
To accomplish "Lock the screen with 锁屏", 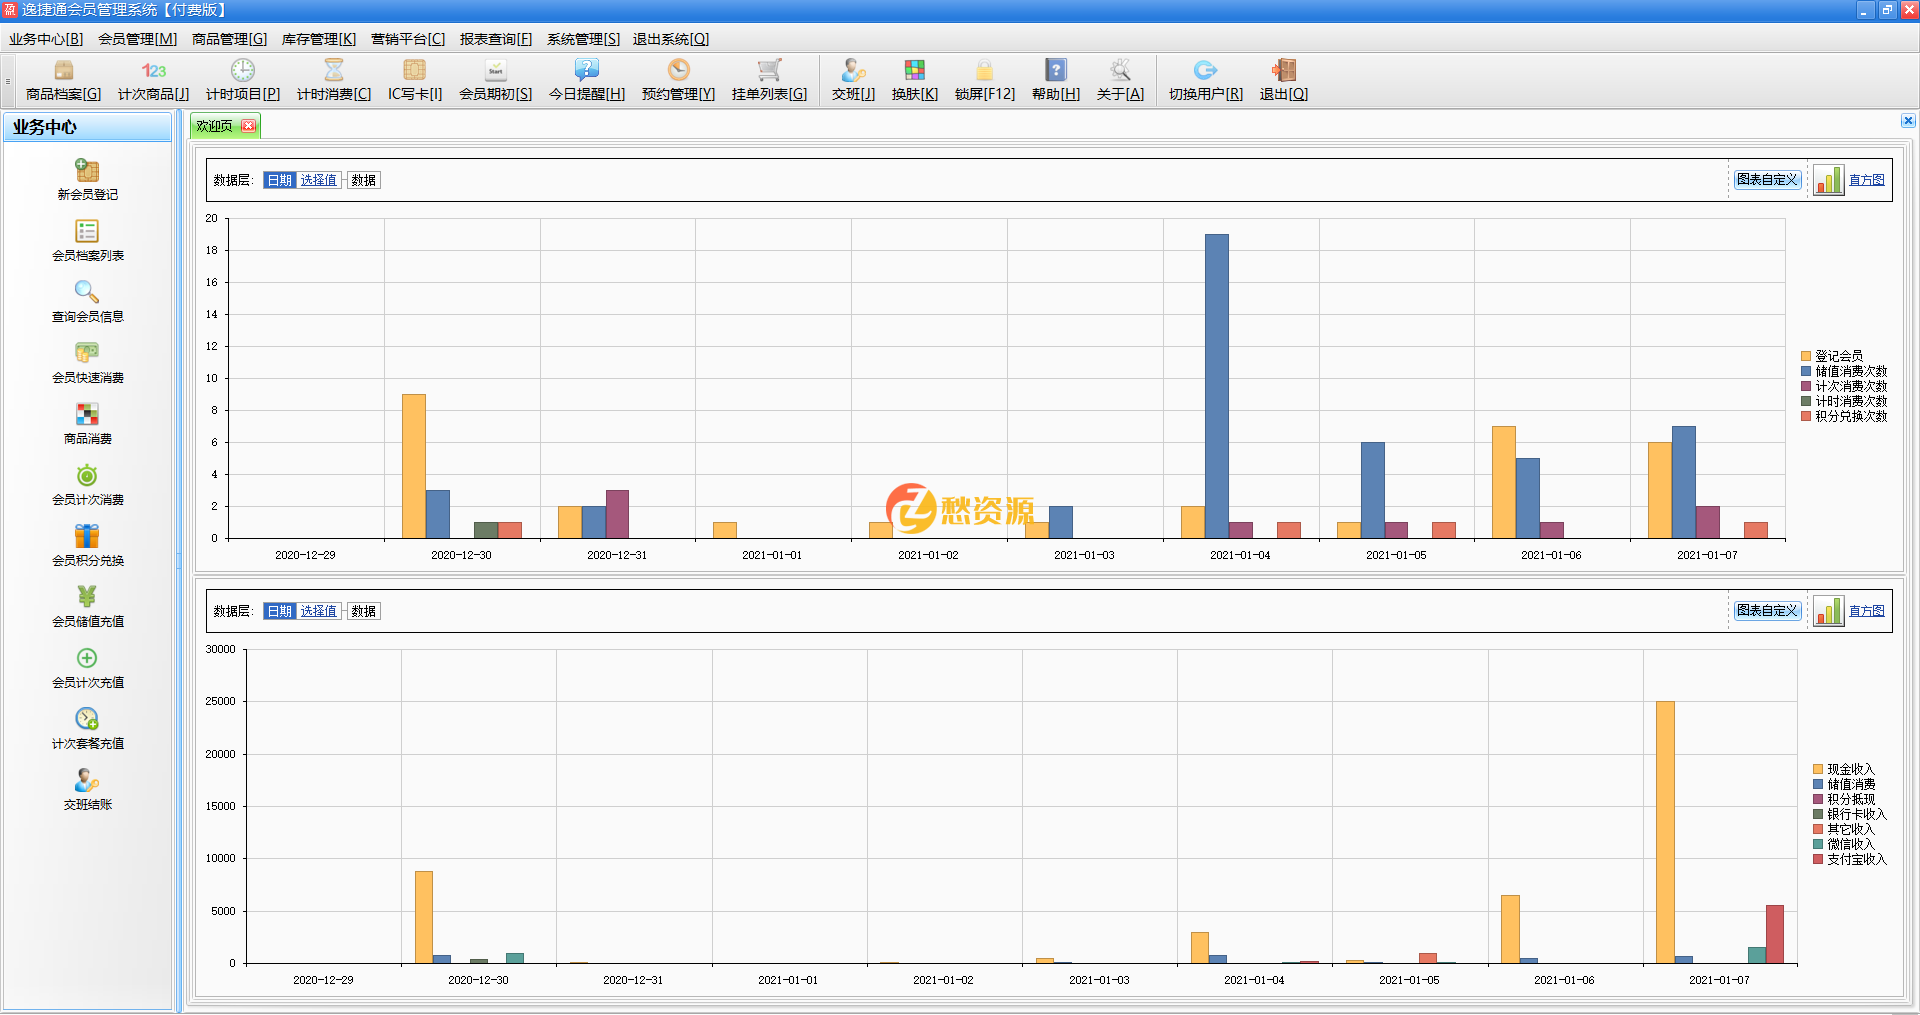I will pyautogui.click(x=984, y=80).
